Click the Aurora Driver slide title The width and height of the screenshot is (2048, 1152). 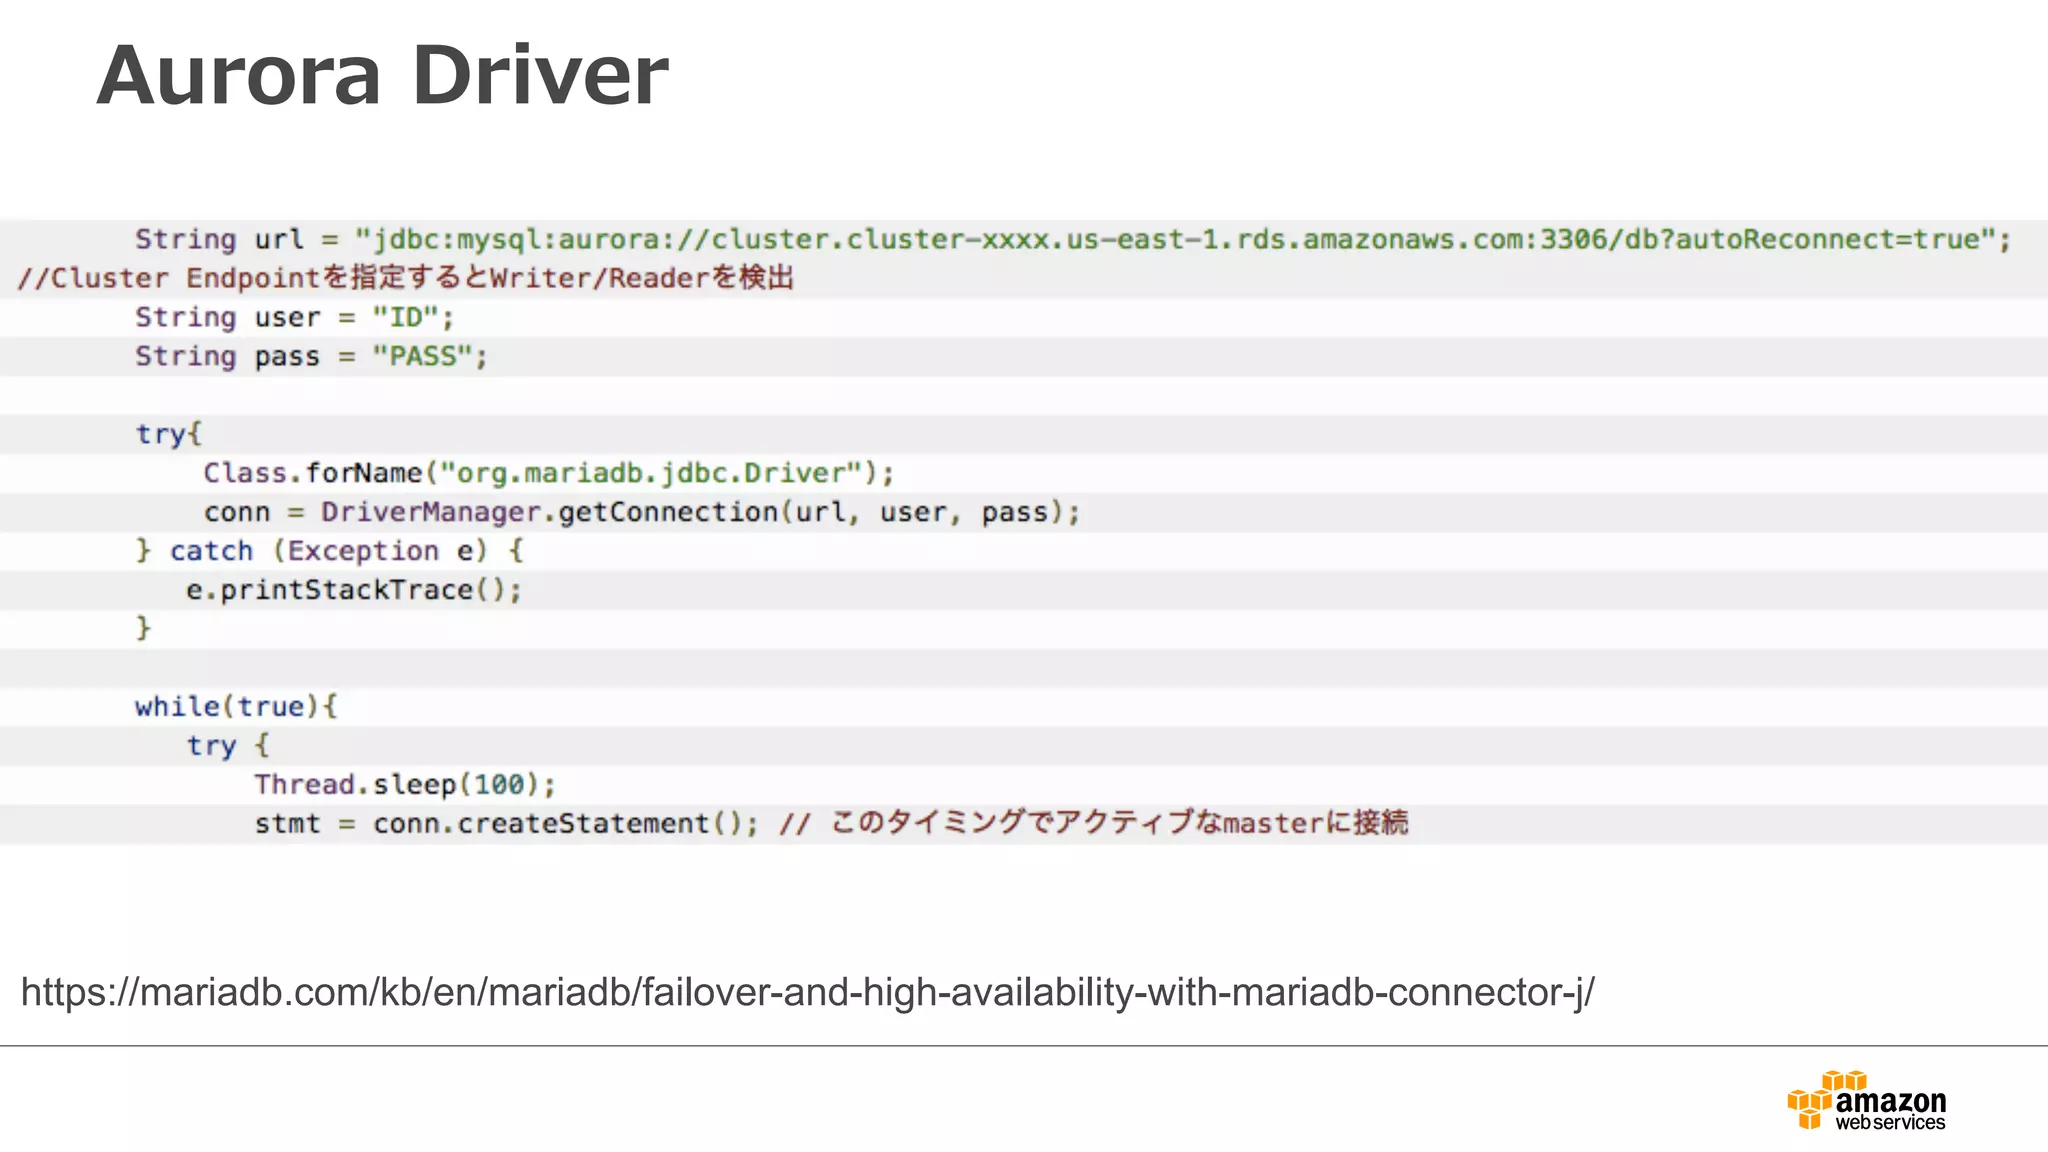point(382,75)
